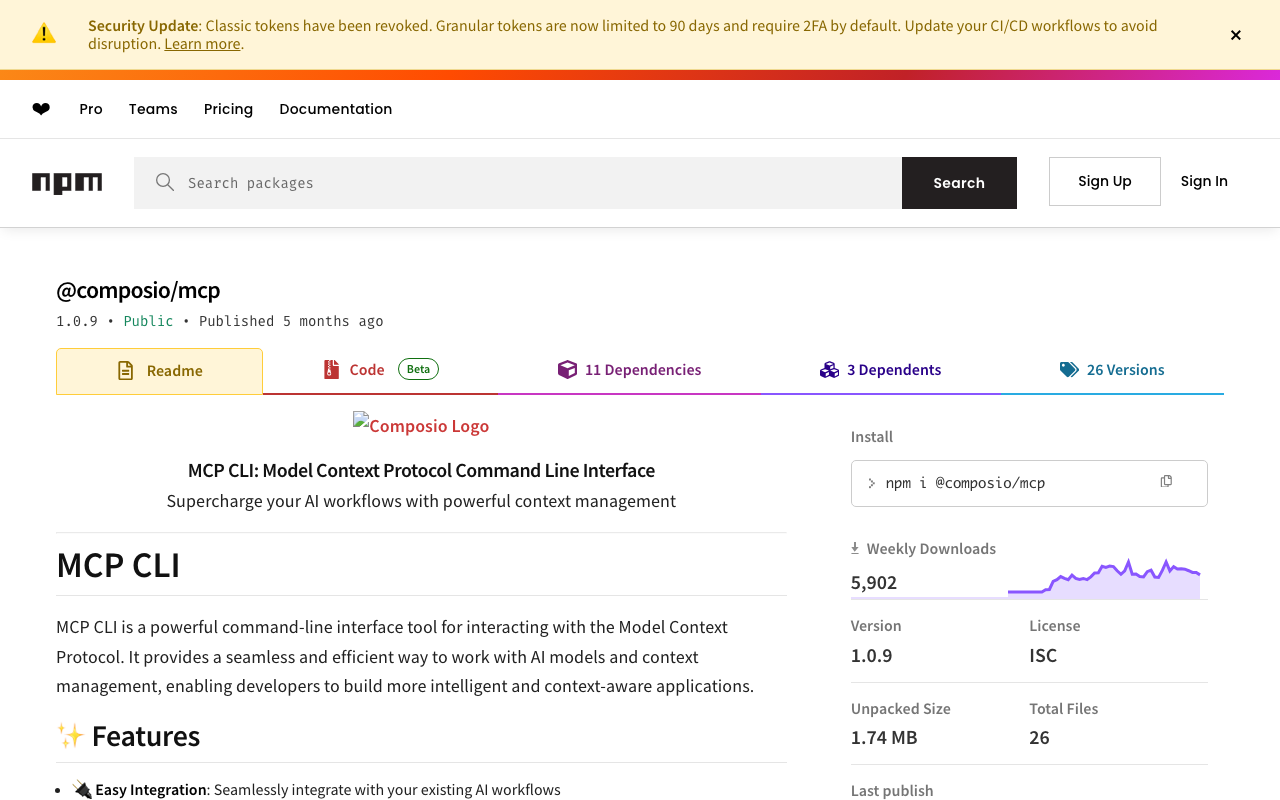Click the Composio Logo image
Image resolution: width=1280 pixels, height=800 pixels.
pyautogui.click(x=421, y=426)
